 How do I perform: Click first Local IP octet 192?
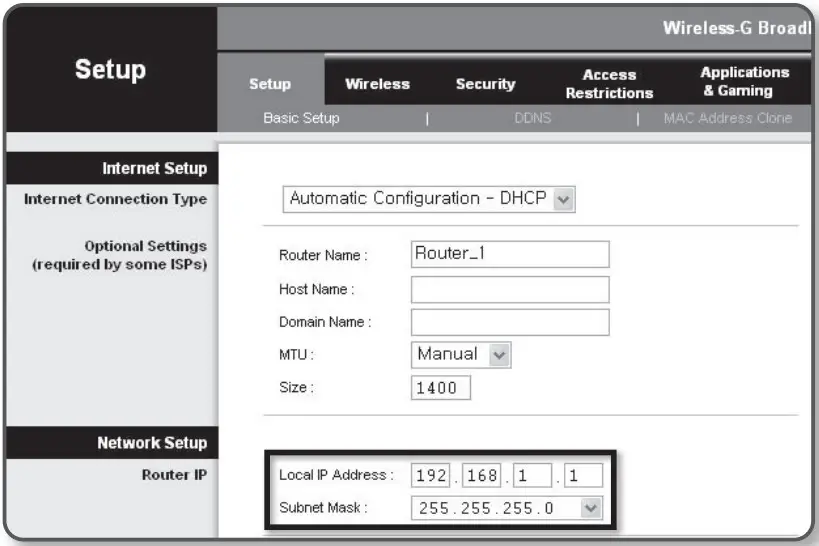pyautogui.click(x=430, y=475)
